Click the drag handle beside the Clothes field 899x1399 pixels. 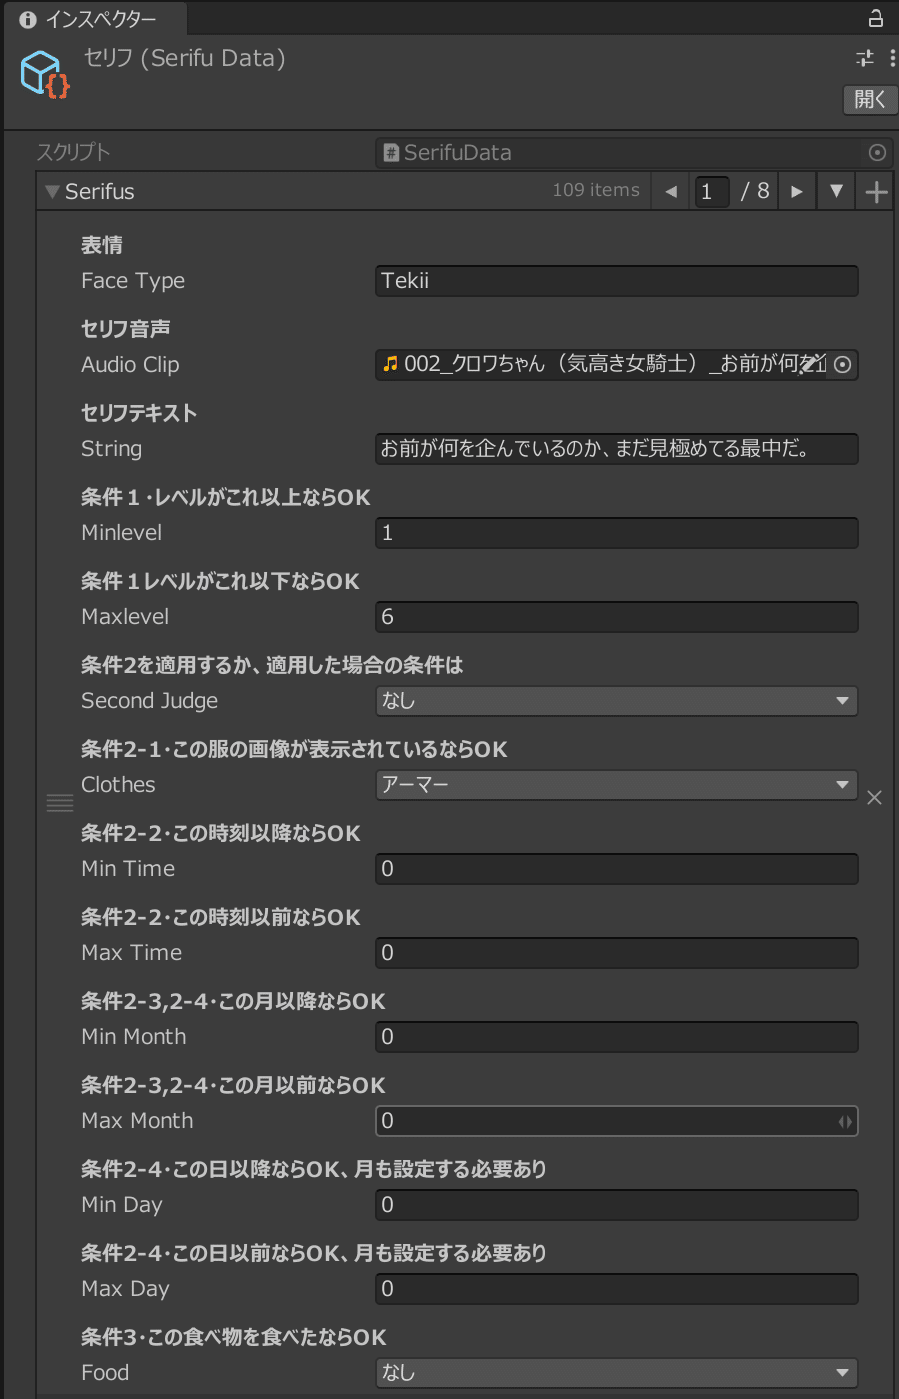pyautogui.click(x=60, y=802)
